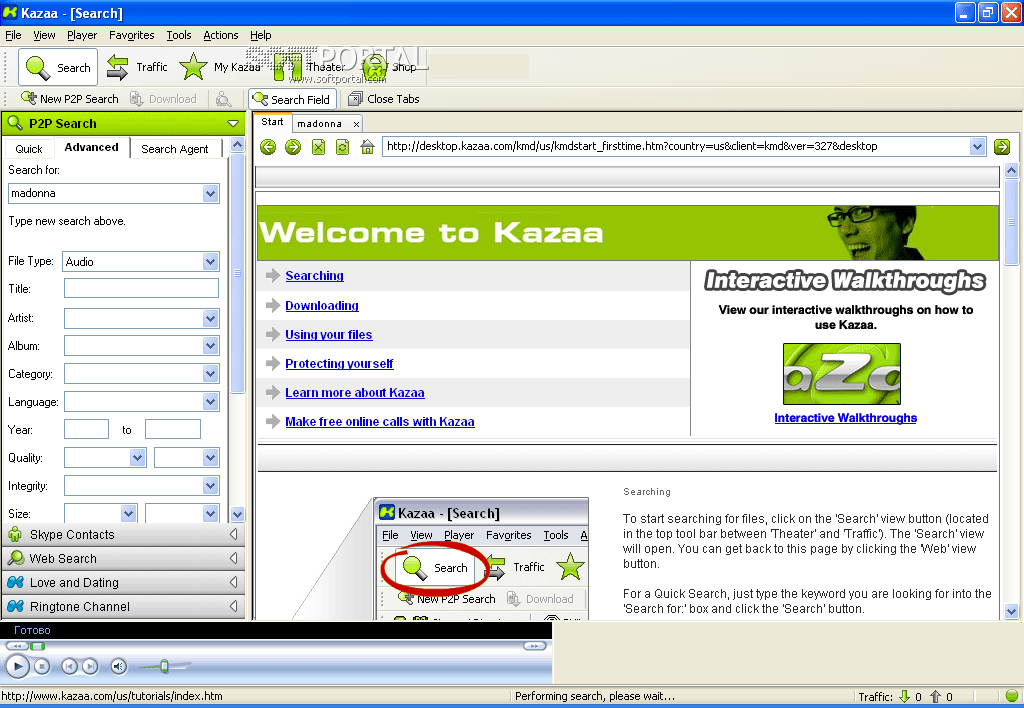Viewport: 1024px width, 708px height.
Task: Open the Integrity dropdown
Action: [x=210, y=486]
